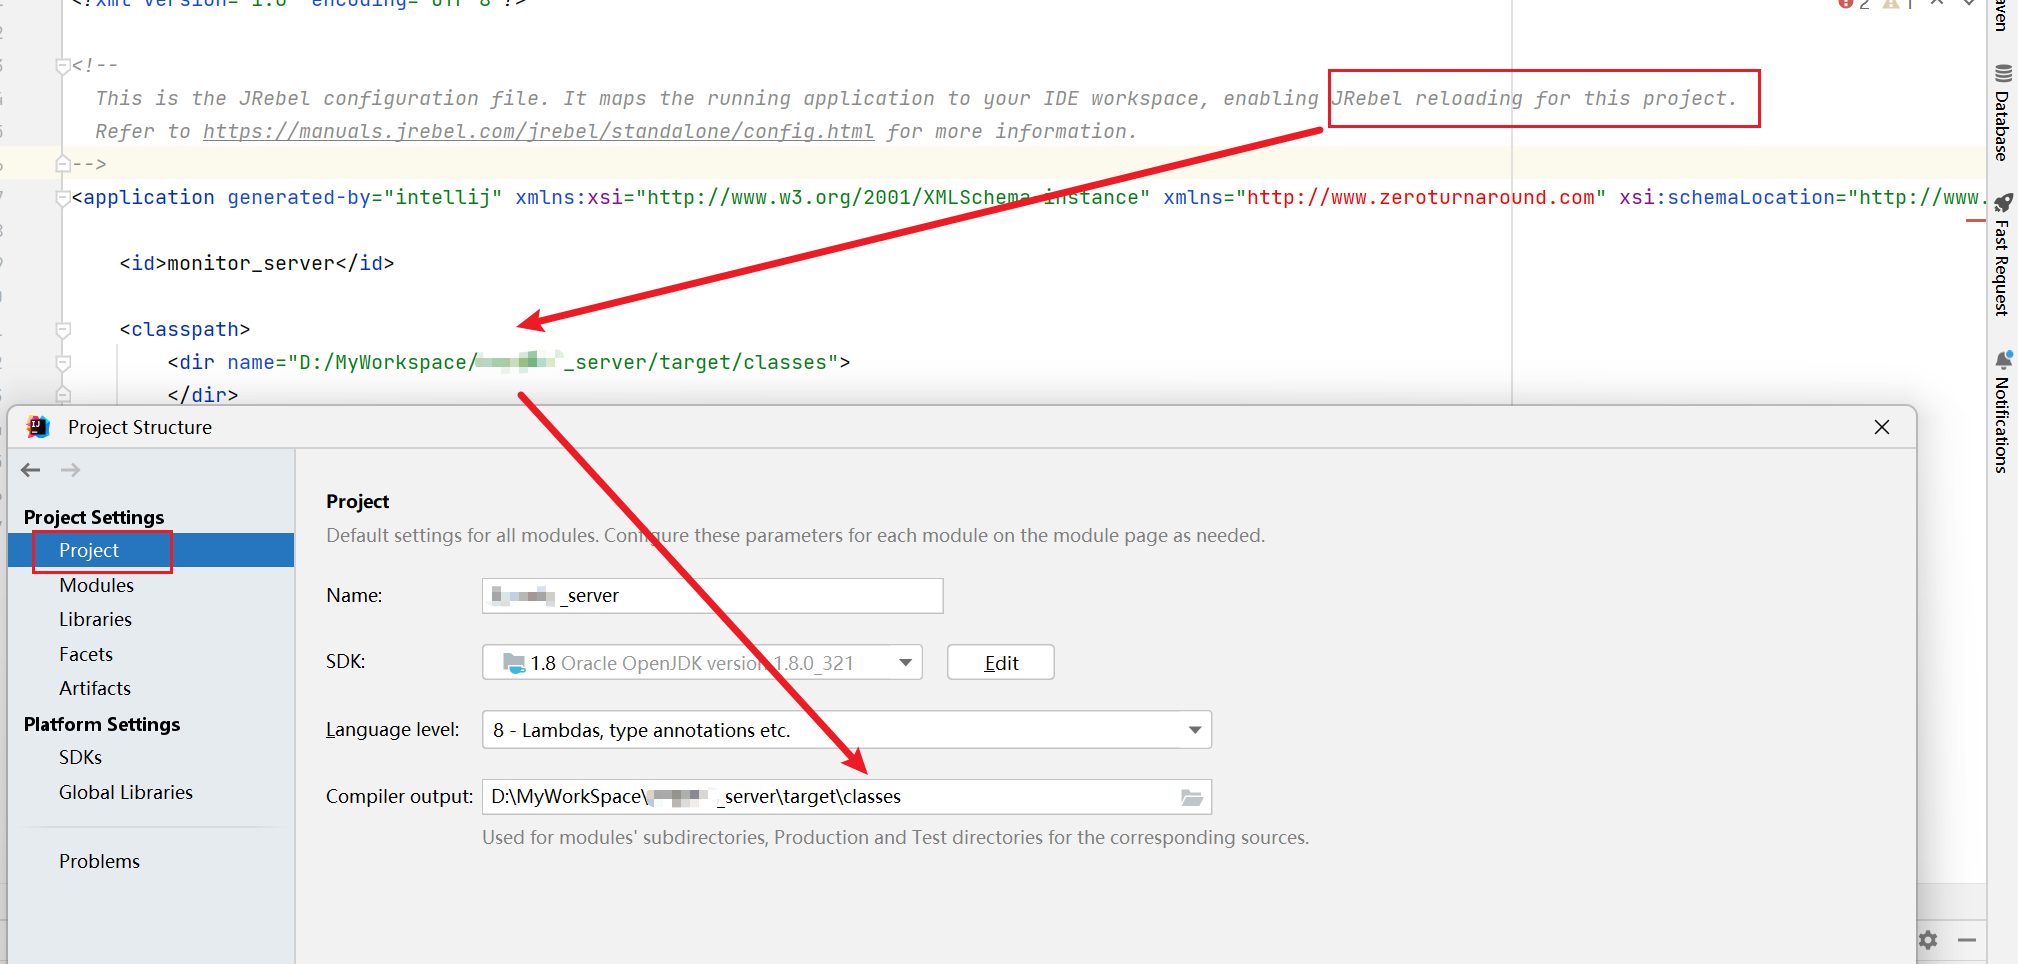Click the IntelliJ logo in dialog title

[38, 427]
